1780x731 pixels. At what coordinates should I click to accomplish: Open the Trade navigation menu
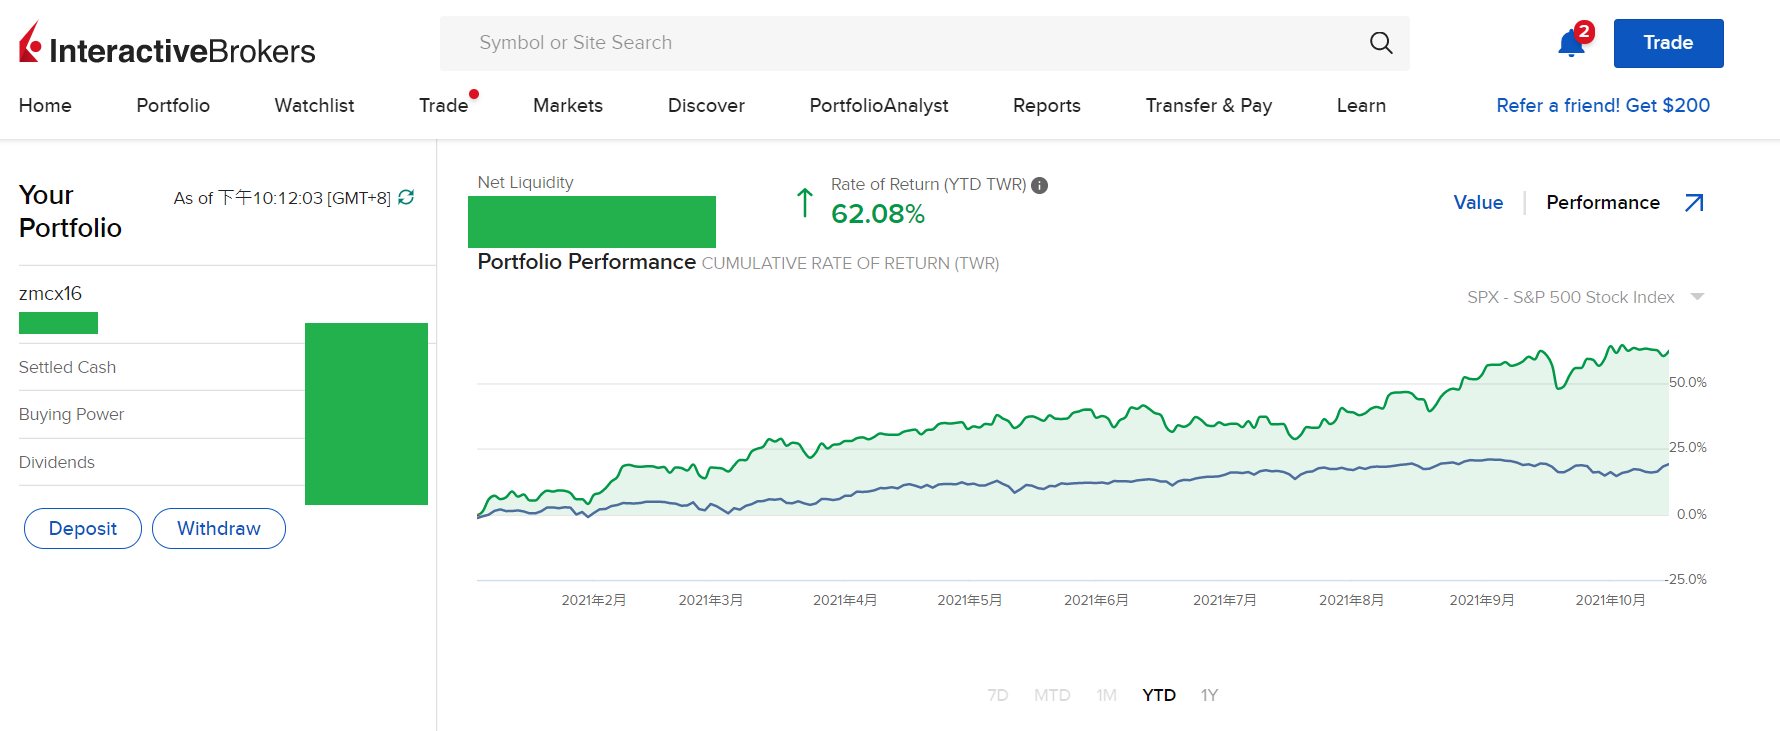443,106
